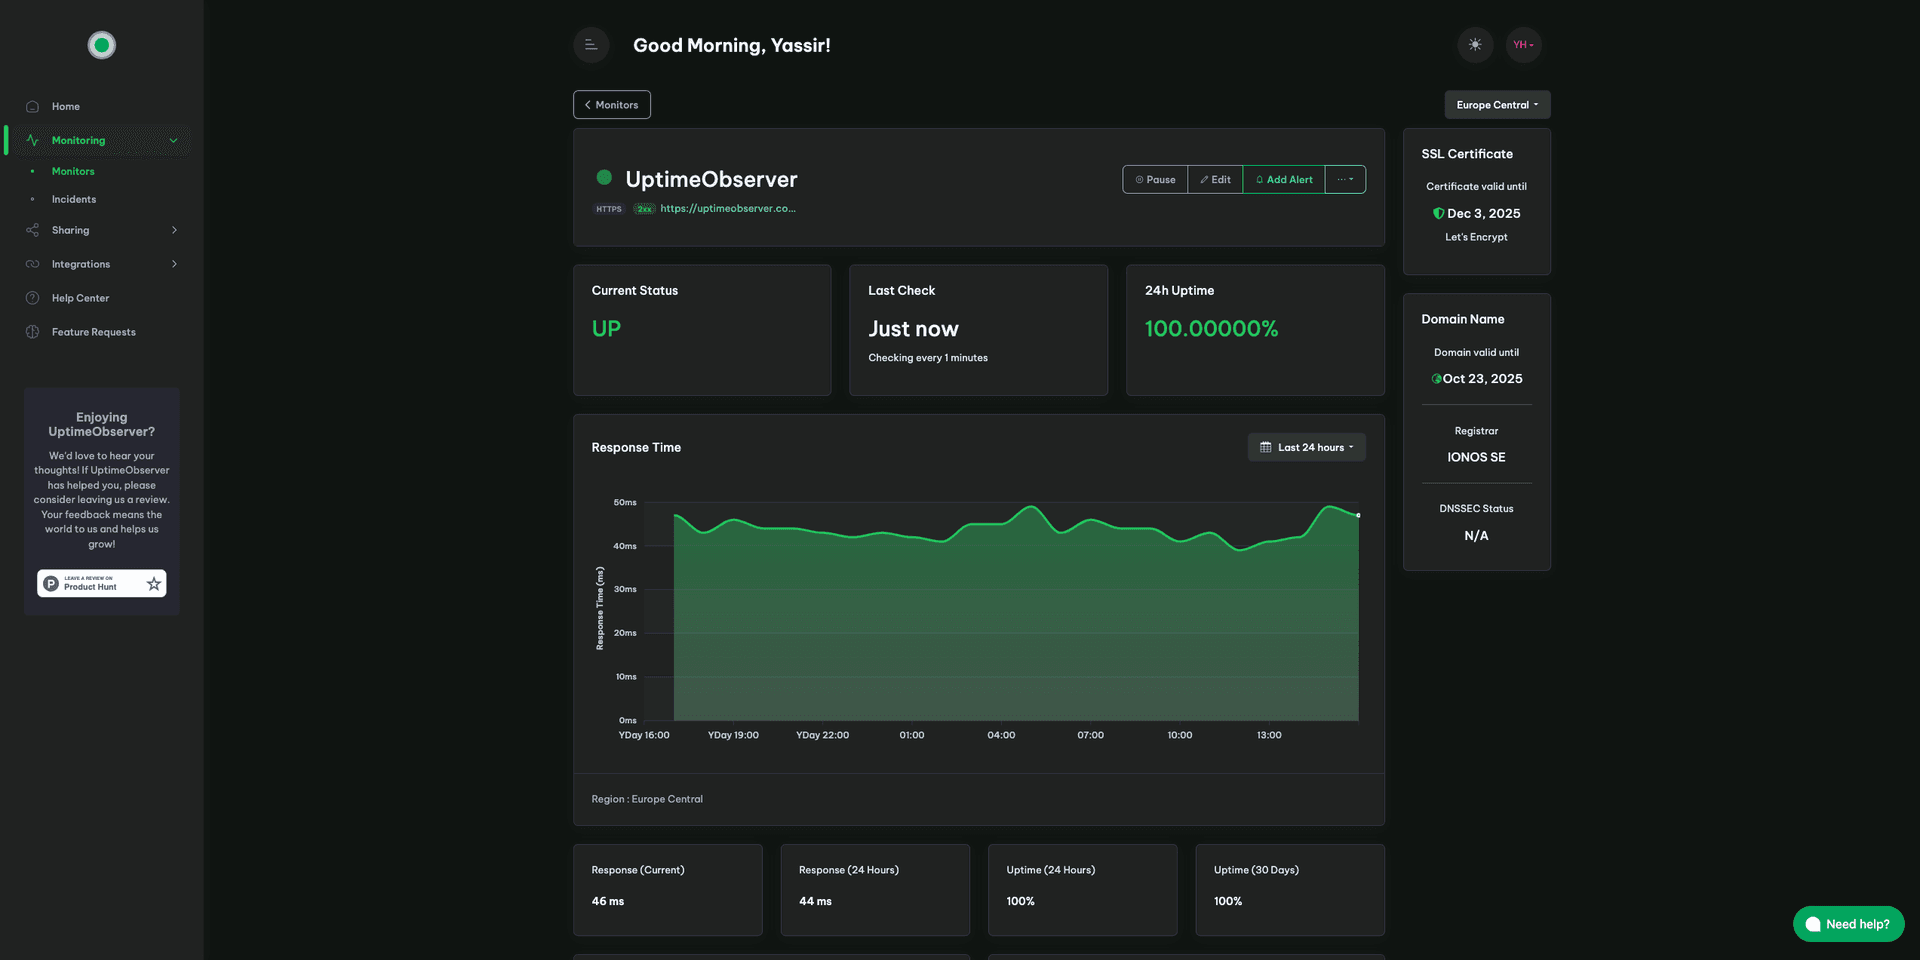
Task: Open the more options ellipsis dropdown
Action: [x=1345, y=180]
